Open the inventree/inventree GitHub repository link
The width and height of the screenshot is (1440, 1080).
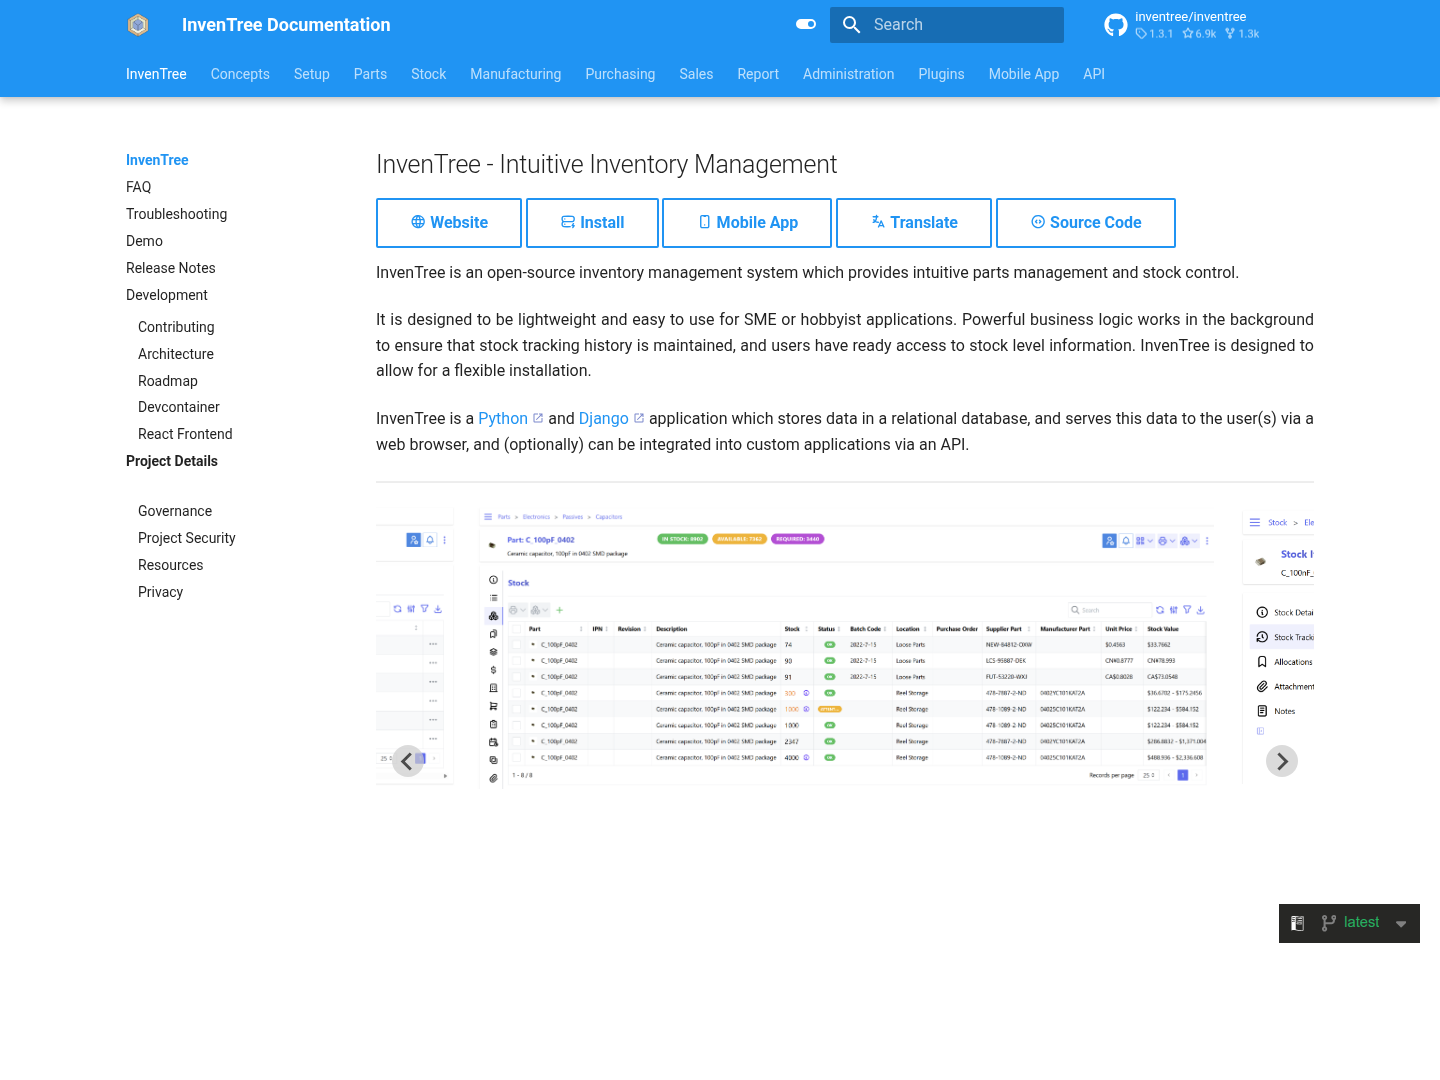pos(1181,25)
